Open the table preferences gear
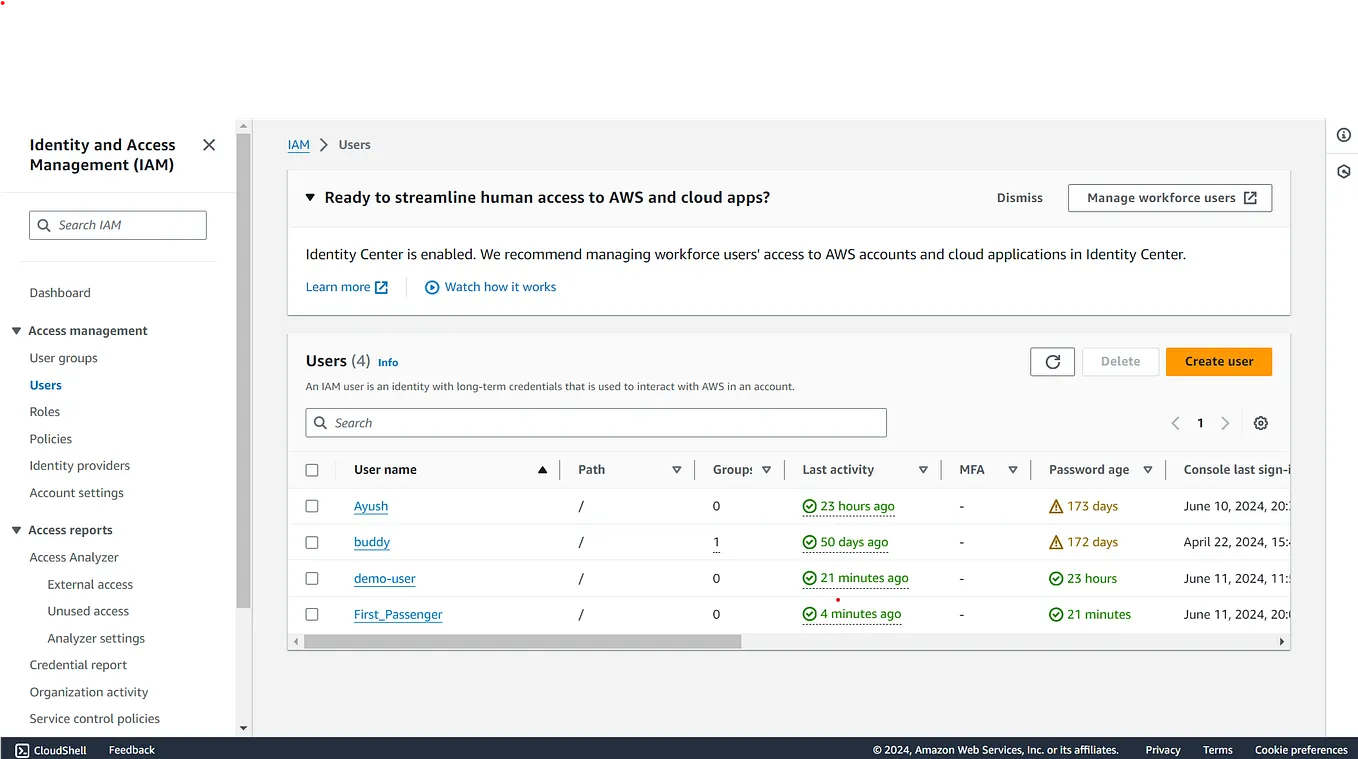 (1260, 423)
